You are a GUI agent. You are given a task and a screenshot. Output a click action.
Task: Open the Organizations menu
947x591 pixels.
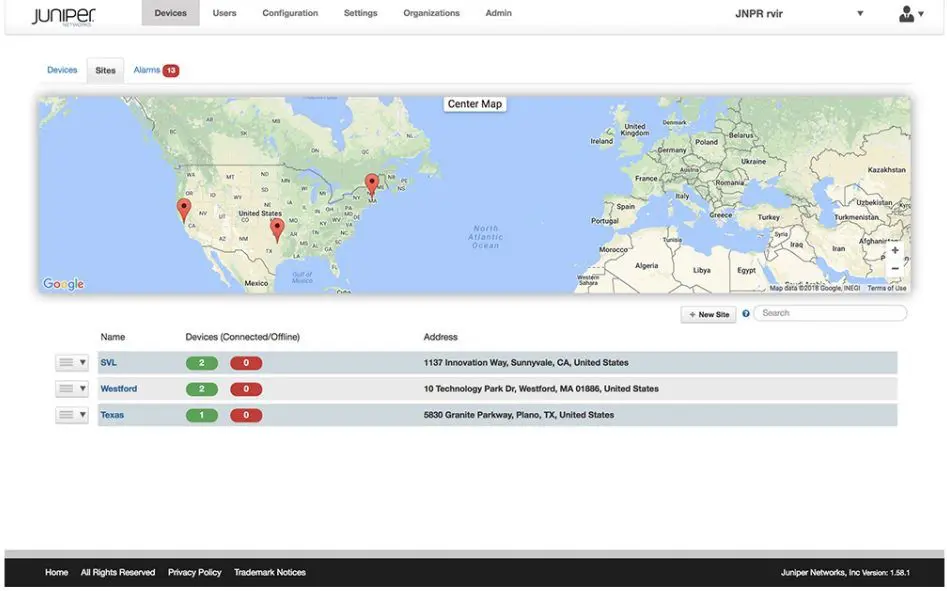[x=431, y=13]
